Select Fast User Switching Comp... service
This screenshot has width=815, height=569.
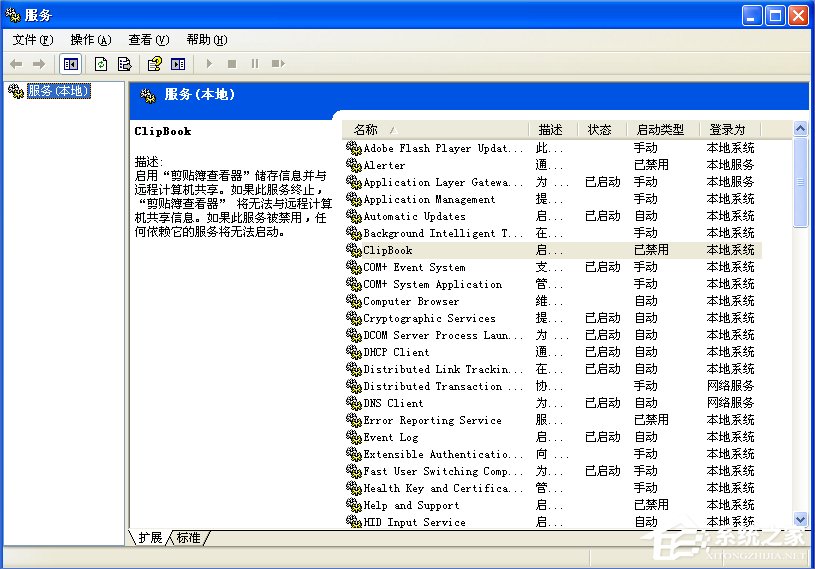pos(443,471)
